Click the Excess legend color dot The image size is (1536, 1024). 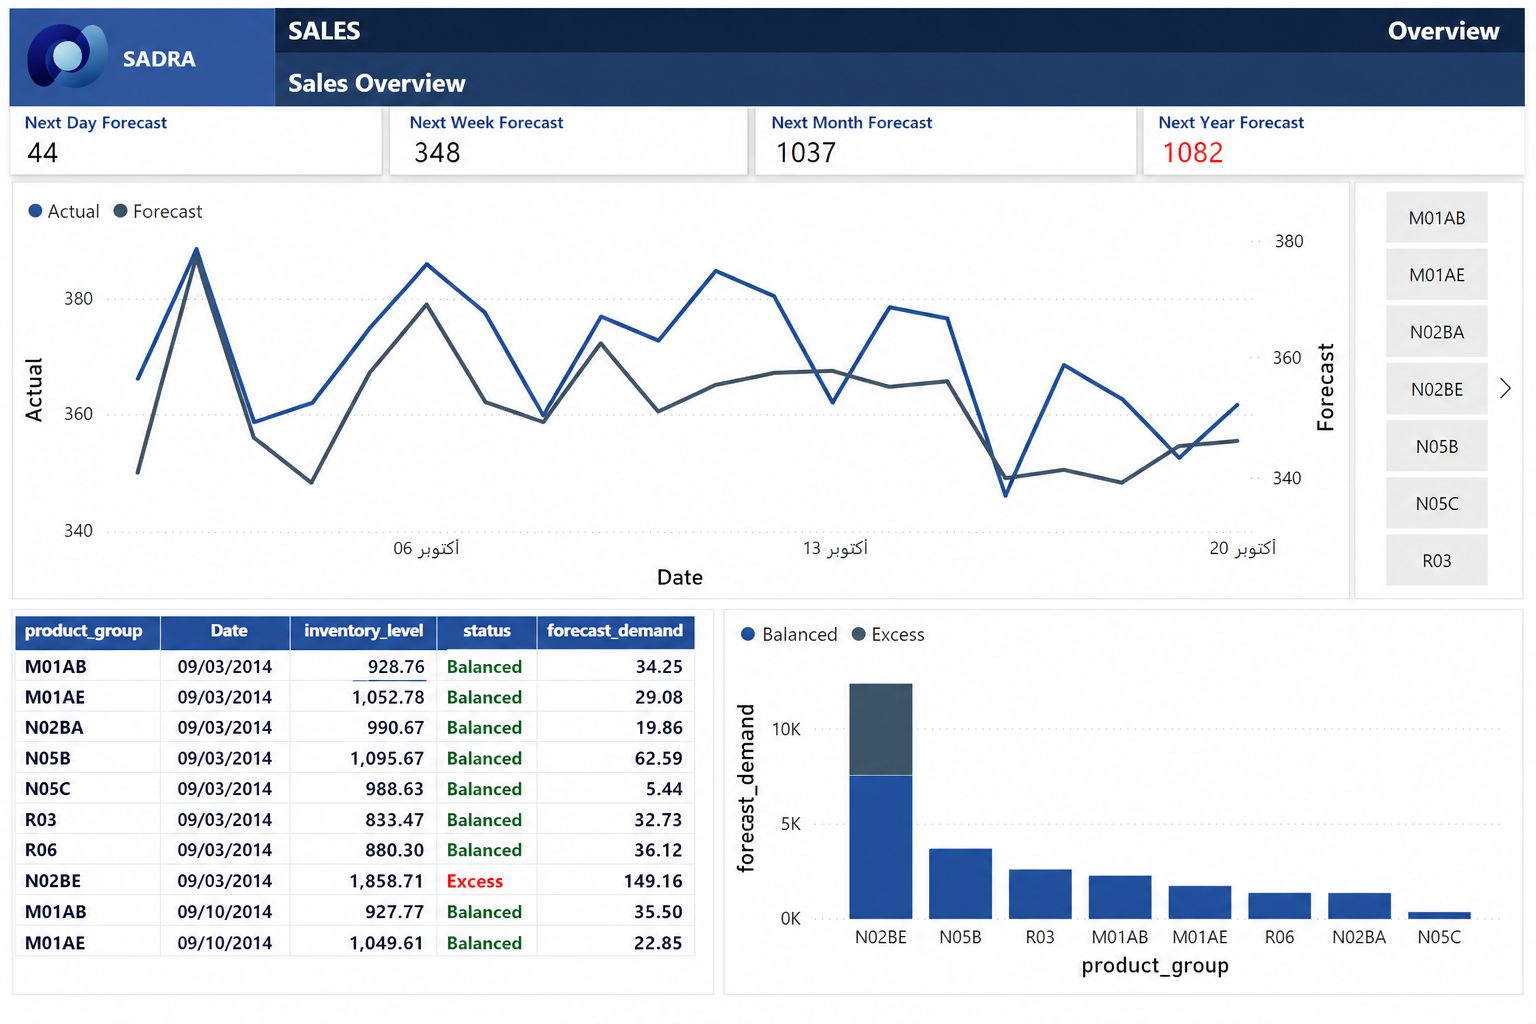click(x=858, y=634)
